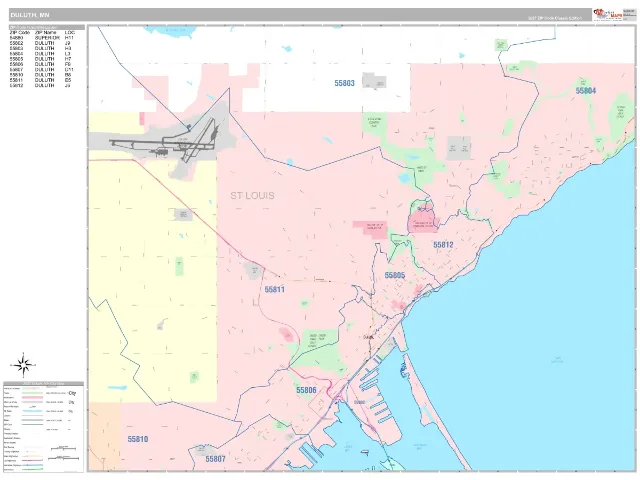Viewport: 640px width, 480px height.
Task: Select the 55812 DULUTH index row
Action: pyautogui.click(x=42, y=86)
